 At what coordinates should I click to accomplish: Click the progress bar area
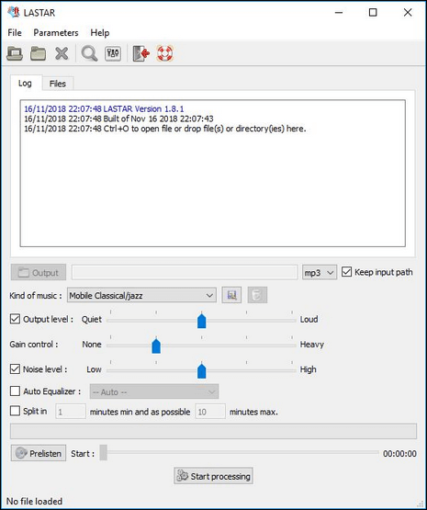213,431
